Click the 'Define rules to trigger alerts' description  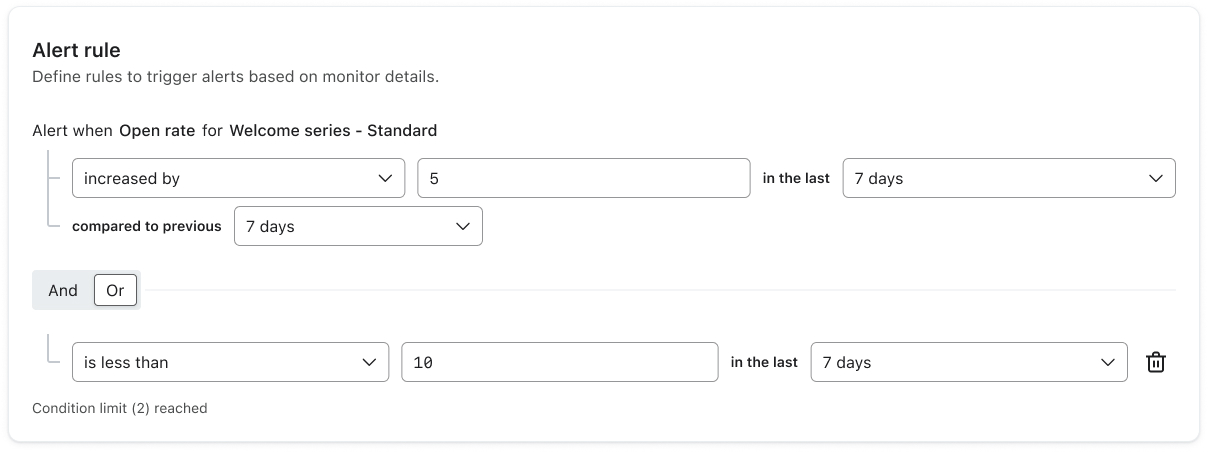click(235, 76)
